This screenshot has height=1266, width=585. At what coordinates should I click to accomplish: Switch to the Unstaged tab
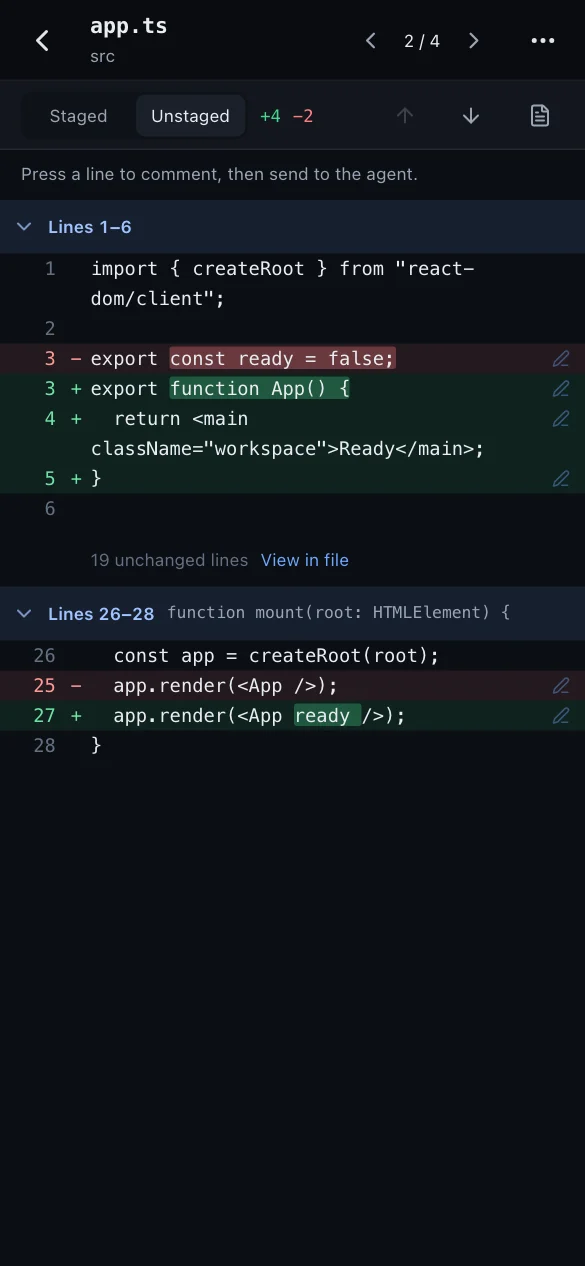[190, 116]
